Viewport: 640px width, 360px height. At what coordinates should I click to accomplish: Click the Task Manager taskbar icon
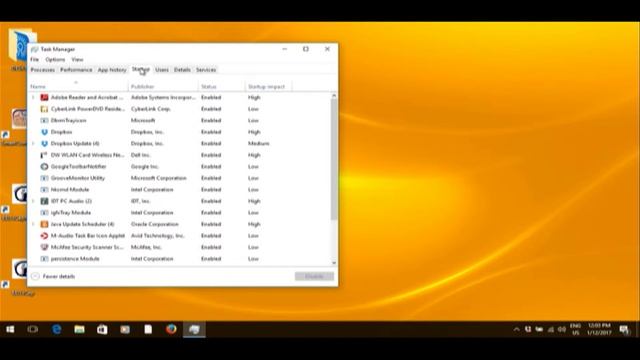click(194, 329)
